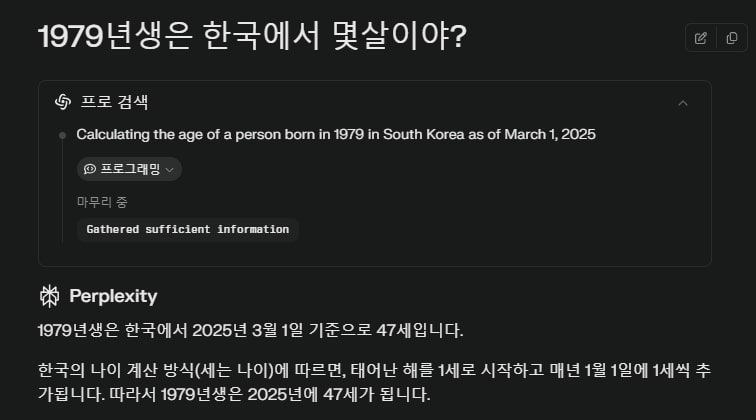Viewport: 756px width, 420px height.
Task: Click the 'Calculating the age' step text
Action: (x=336, y=134)
